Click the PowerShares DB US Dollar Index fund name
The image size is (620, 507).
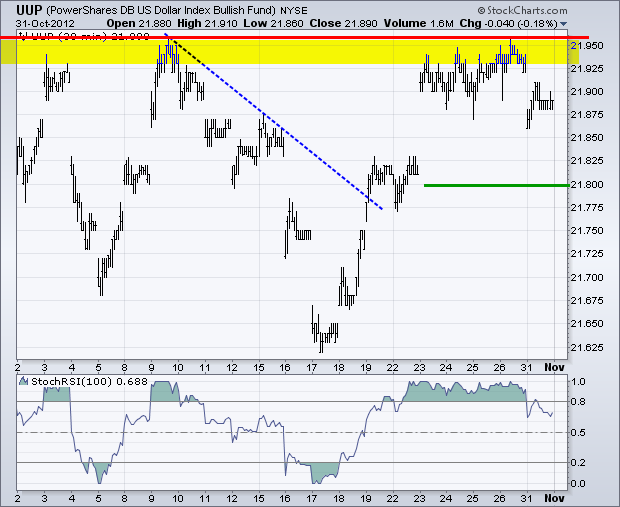click(160, 10)
